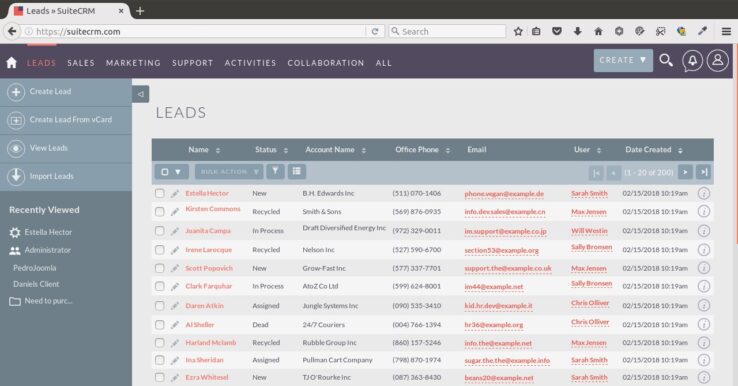This screenshot has height=386, width=738.
Task: Open the browser hamburger menu
Action: coord(726,32)
